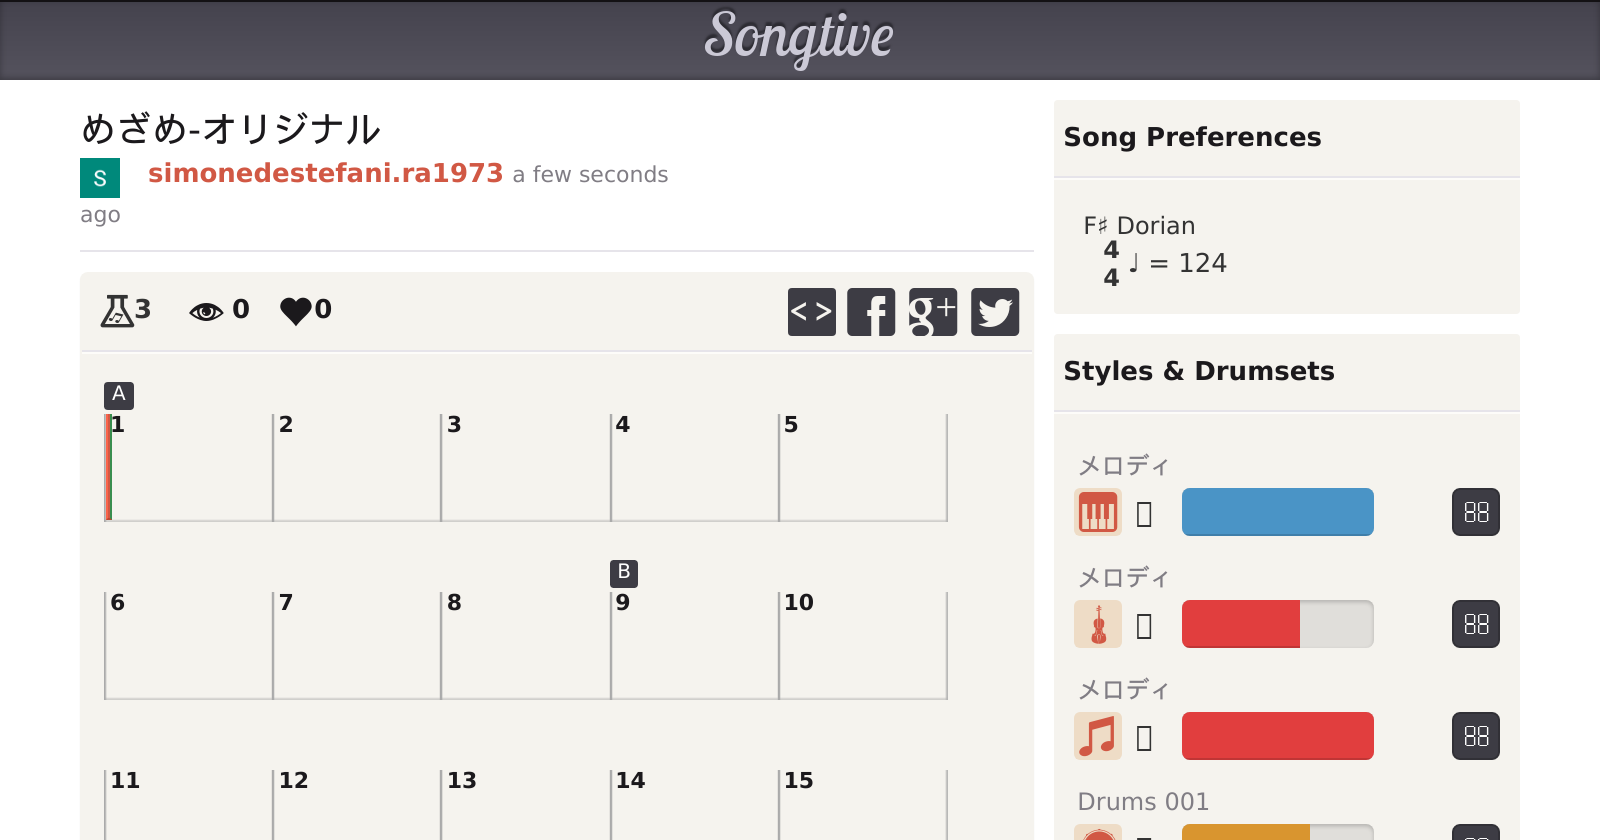Image resolution: width=1600 pixels, height=840 pixels.
Task: Open pattern grid for music note track
Action: (x=1475, y=736)
